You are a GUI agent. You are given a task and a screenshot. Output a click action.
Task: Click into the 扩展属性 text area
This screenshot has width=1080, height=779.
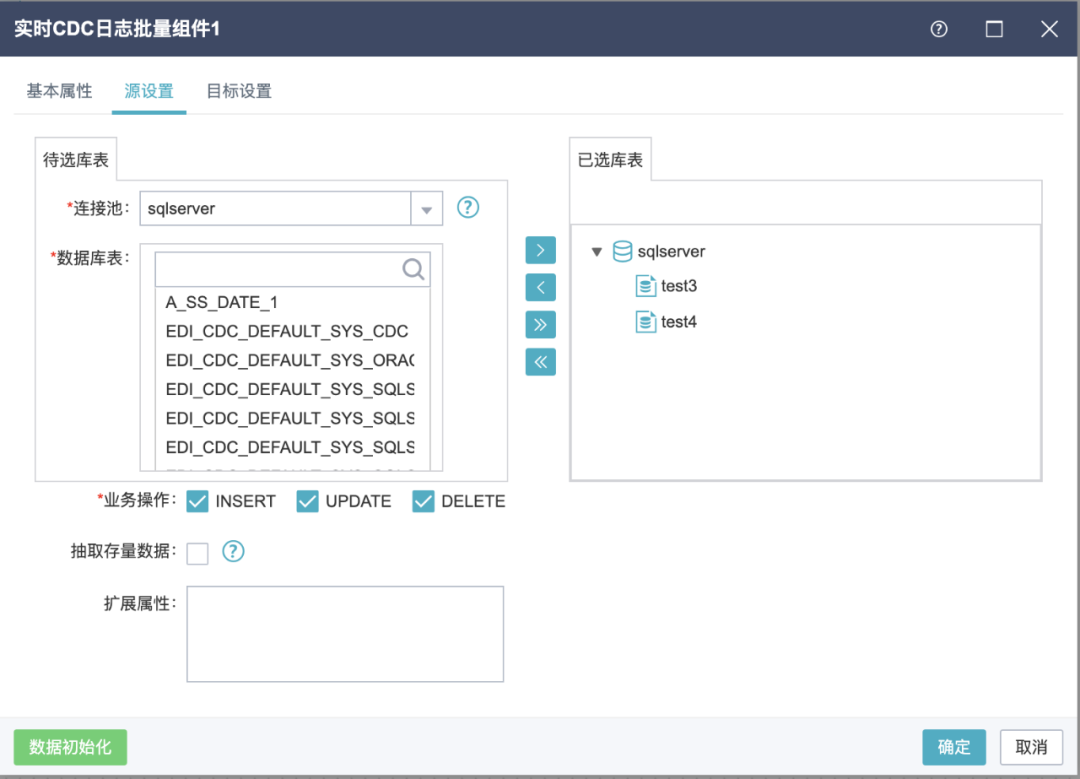(x=345, y=634)
